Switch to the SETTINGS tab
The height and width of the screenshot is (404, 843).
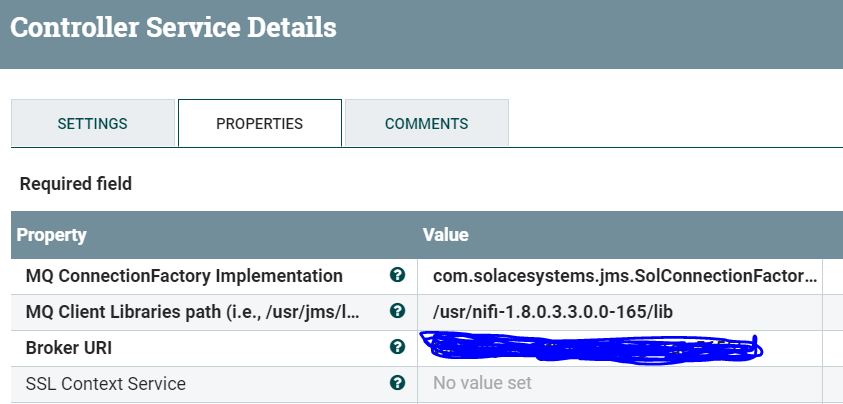tap(92, 124)
